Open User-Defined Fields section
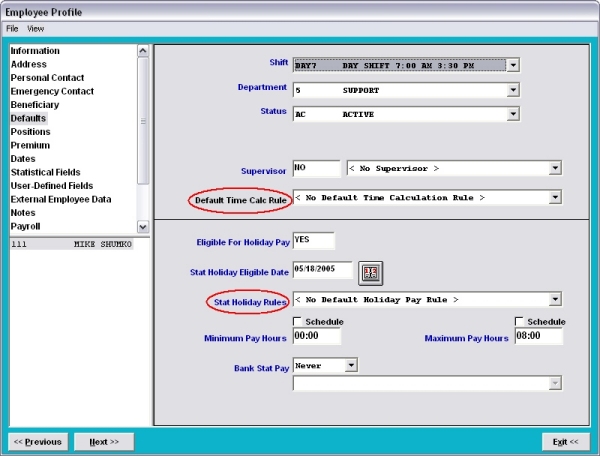 (52, 186)
